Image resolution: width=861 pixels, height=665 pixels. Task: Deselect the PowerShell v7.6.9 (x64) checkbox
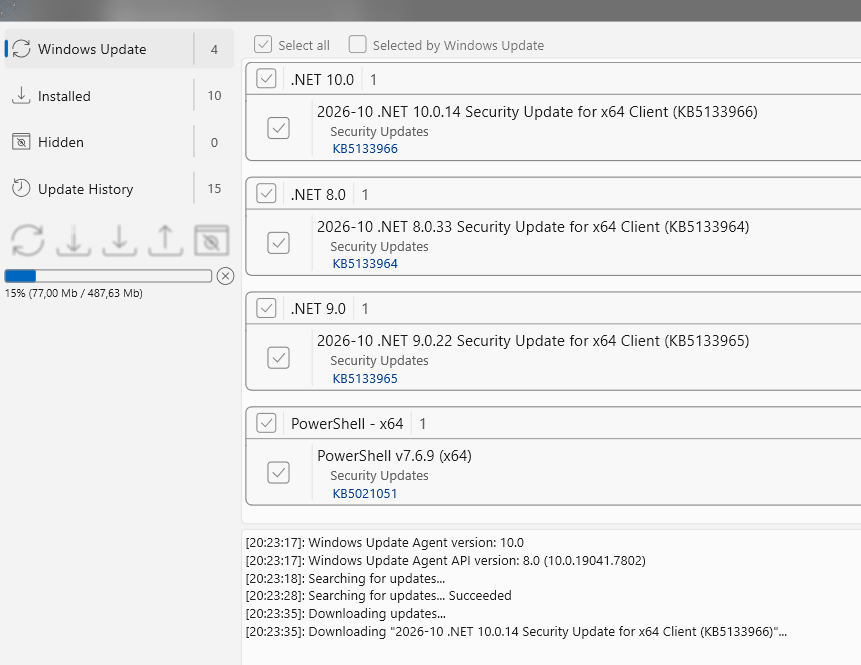278,472
